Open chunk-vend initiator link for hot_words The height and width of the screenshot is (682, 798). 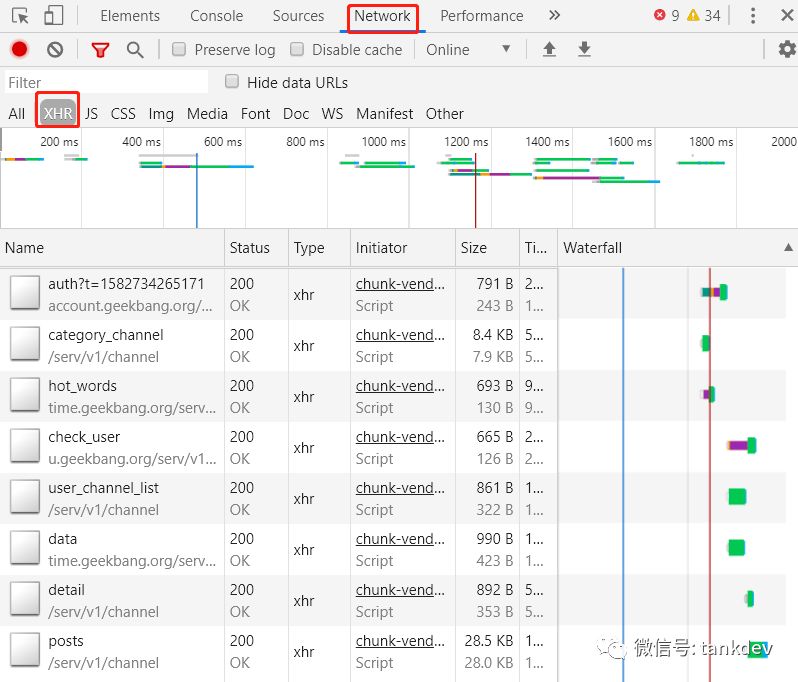point(400,386)
